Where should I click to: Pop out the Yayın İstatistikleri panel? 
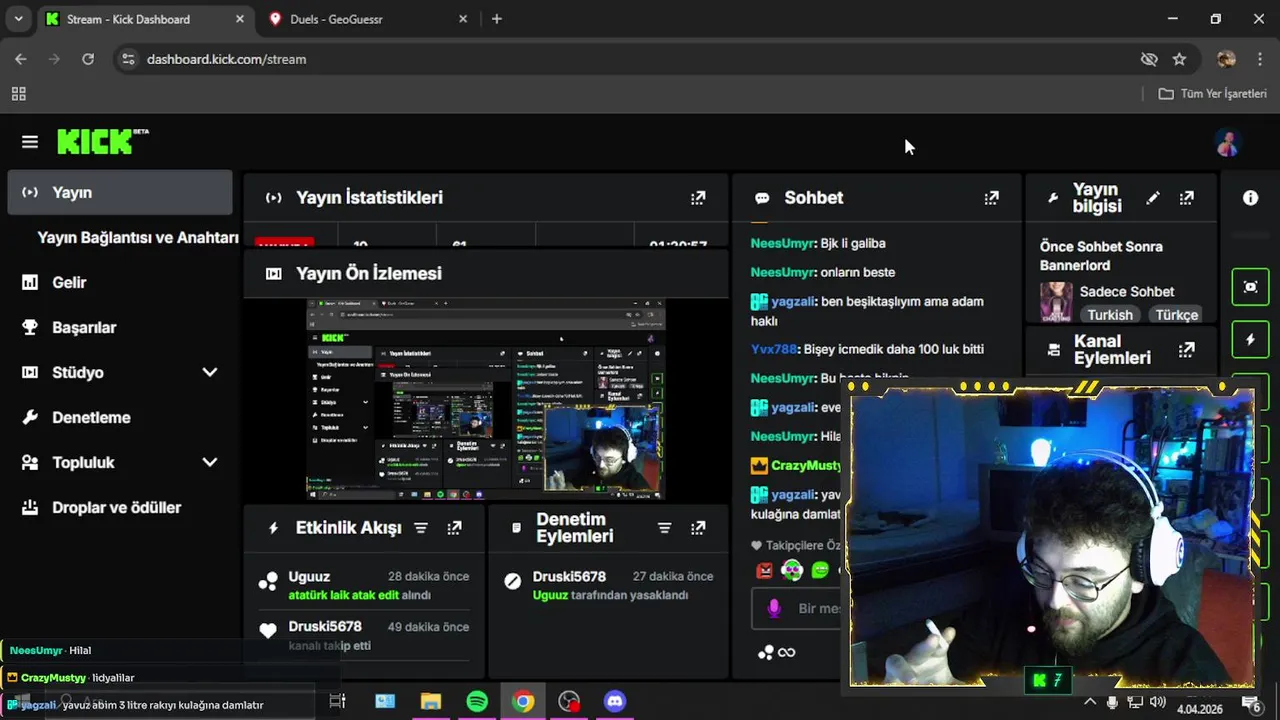tap(698, 198)
